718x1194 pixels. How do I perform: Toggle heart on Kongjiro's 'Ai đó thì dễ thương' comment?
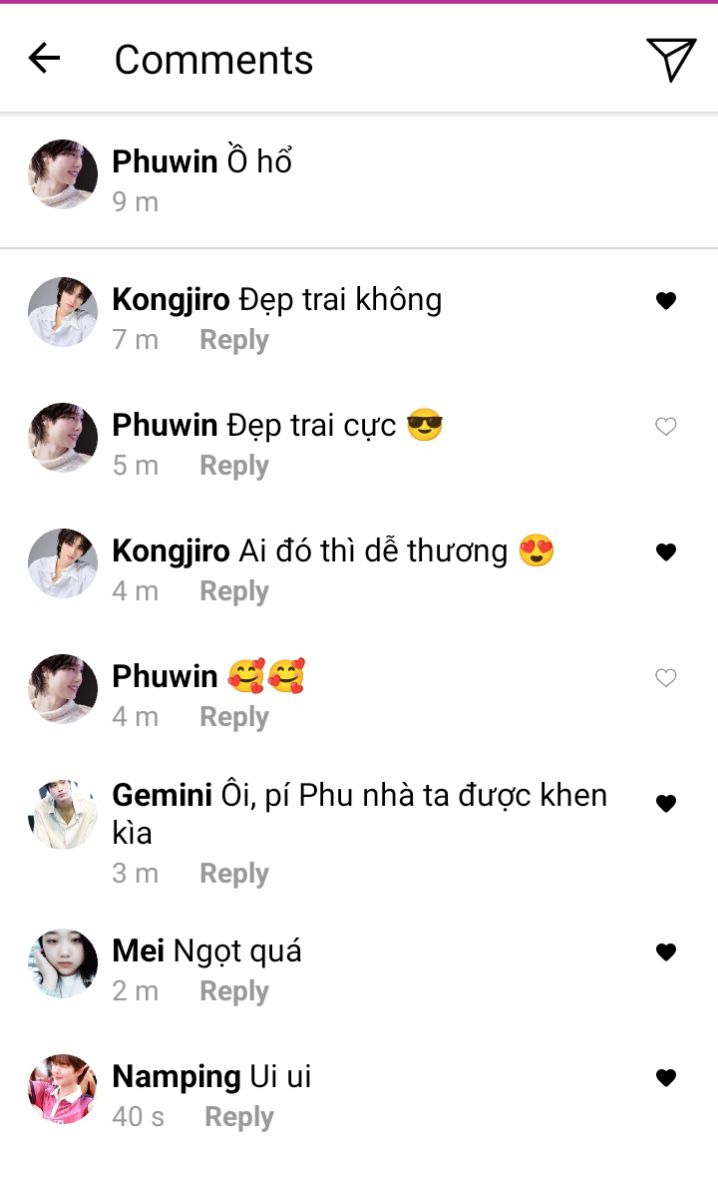pos(666,552)
